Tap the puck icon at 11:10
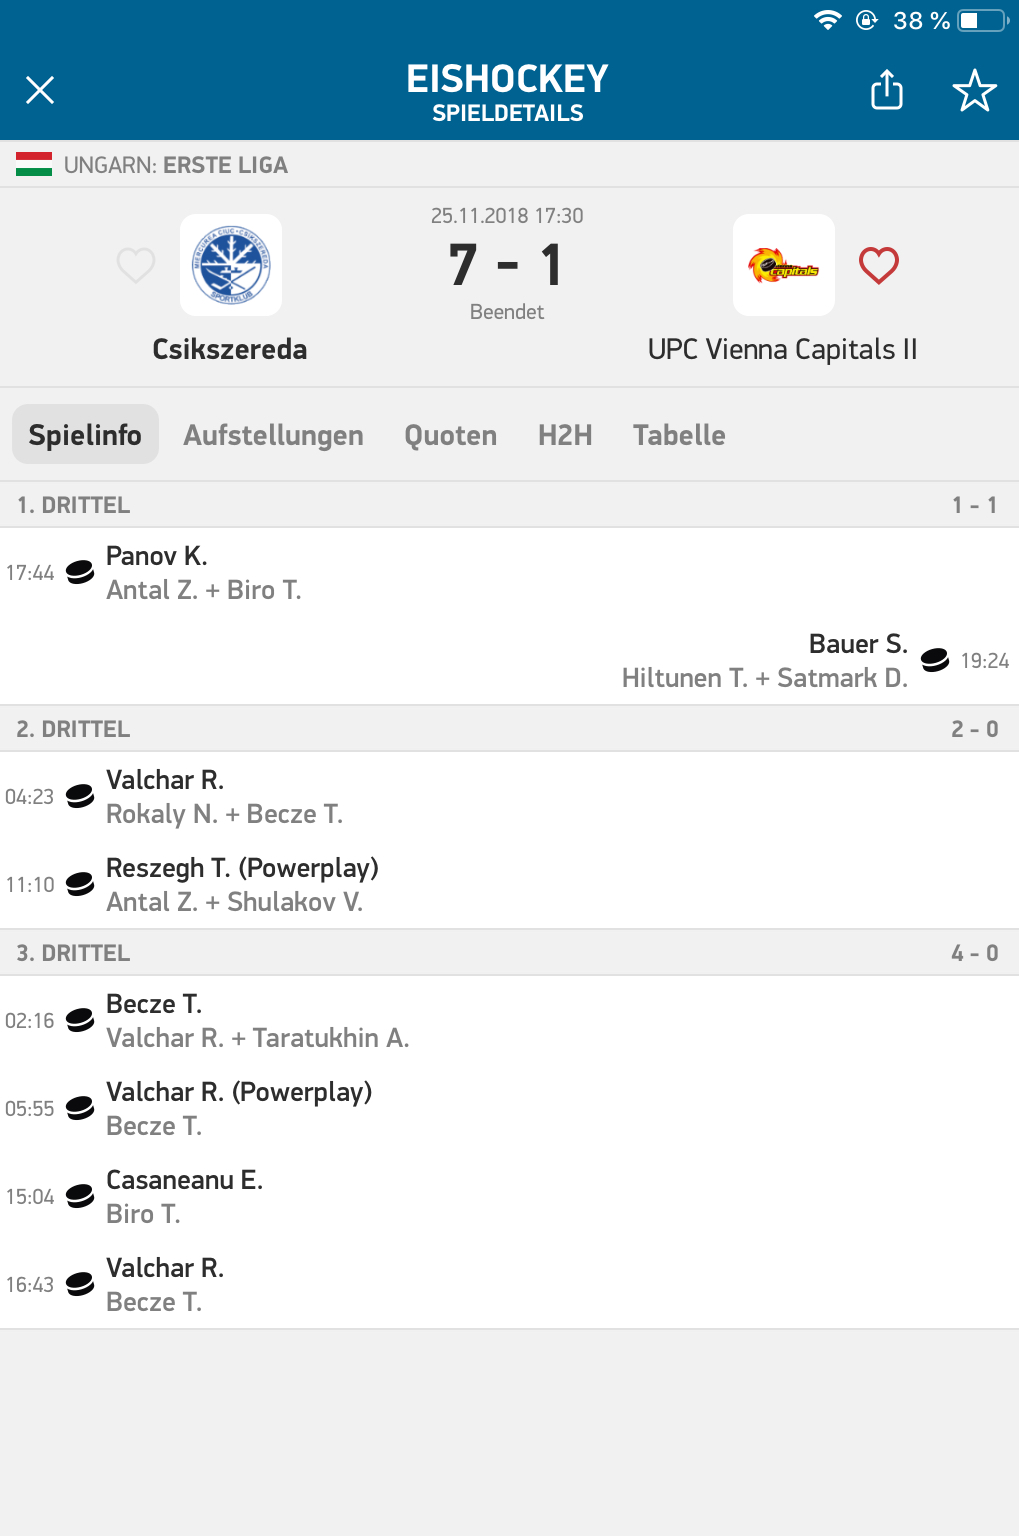Screen dimensions: 1019x1536 point(80,884)
